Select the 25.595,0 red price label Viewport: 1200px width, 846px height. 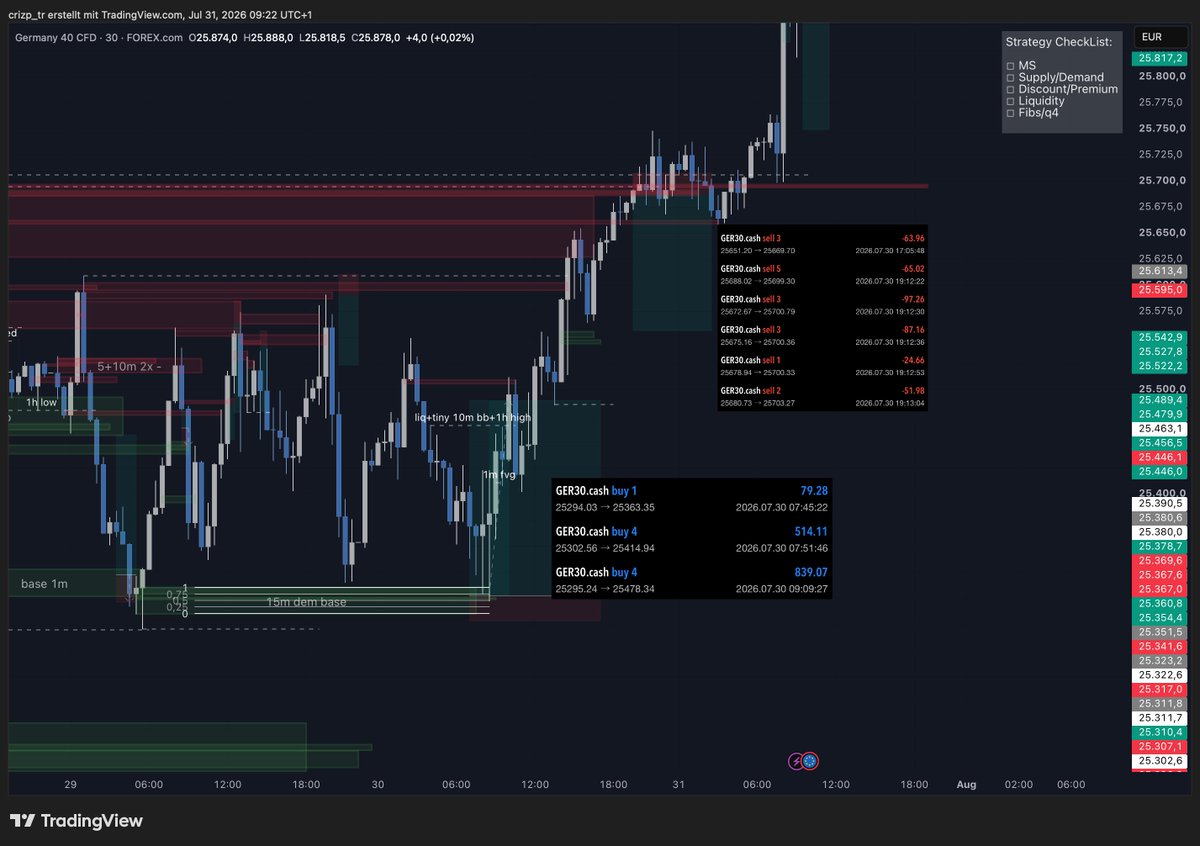pos(1158,289)
